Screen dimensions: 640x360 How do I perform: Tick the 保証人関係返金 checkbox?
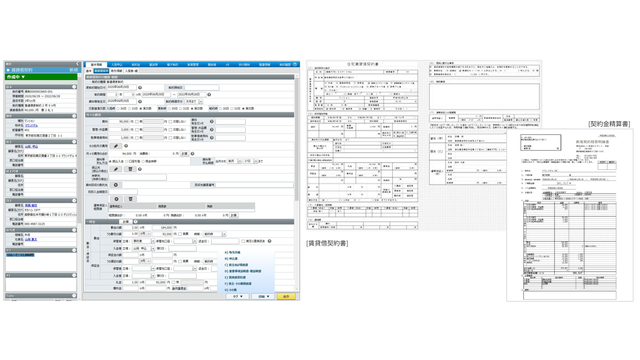[x=243, y=241]
